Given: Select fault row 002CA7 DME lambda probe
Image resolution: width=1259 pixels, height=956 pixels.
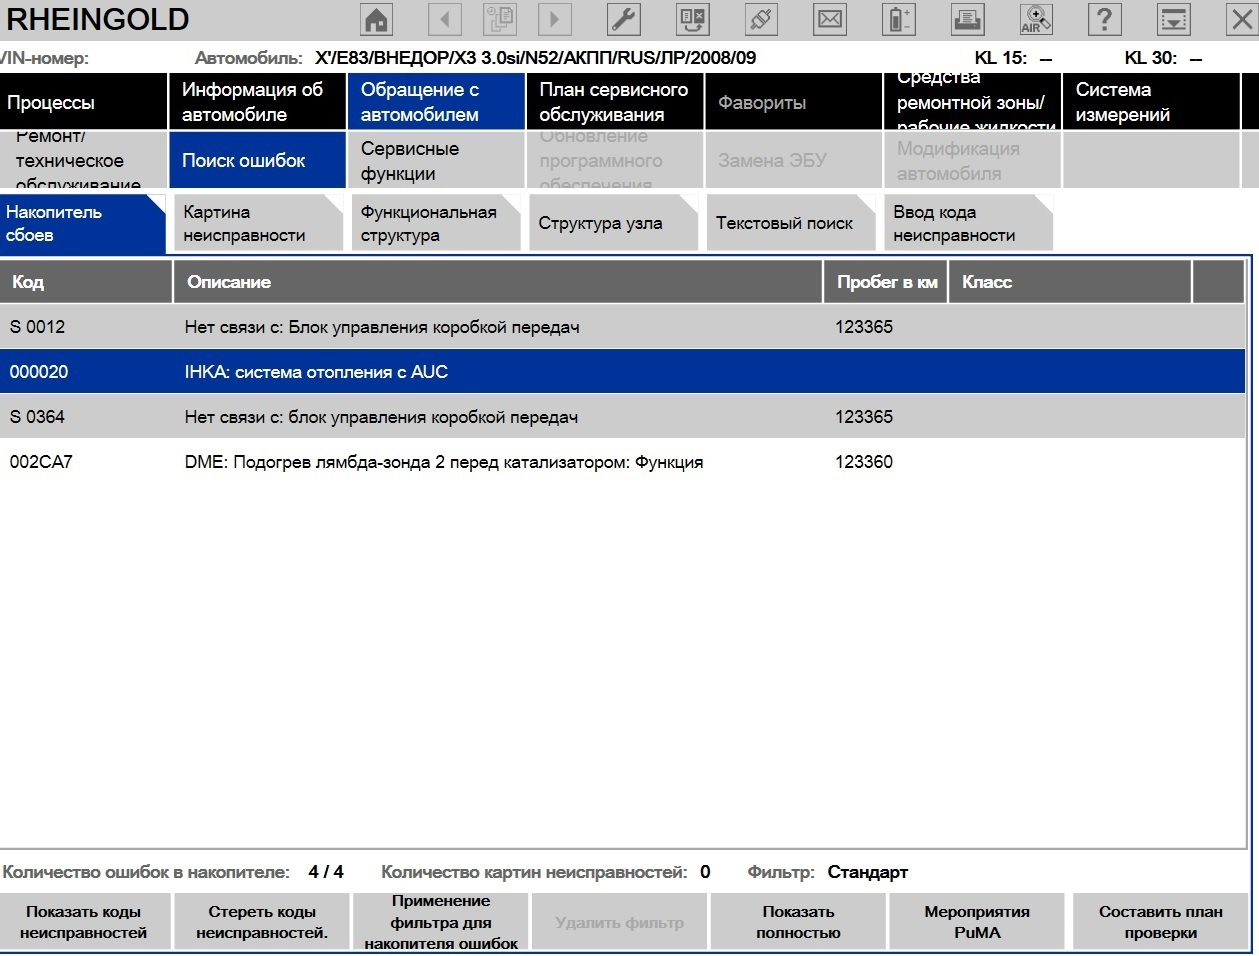Looking at the screenshot, I should [622, 462].
